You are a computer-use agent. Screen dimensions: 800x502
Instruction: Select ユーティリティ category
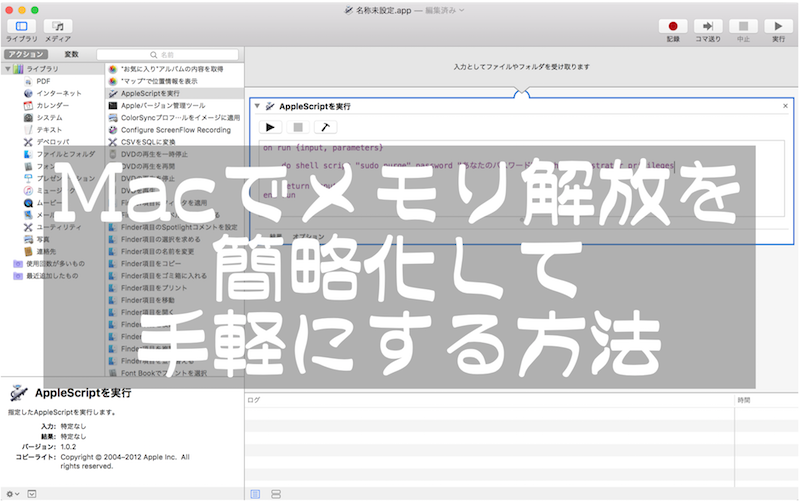(58, 228)
